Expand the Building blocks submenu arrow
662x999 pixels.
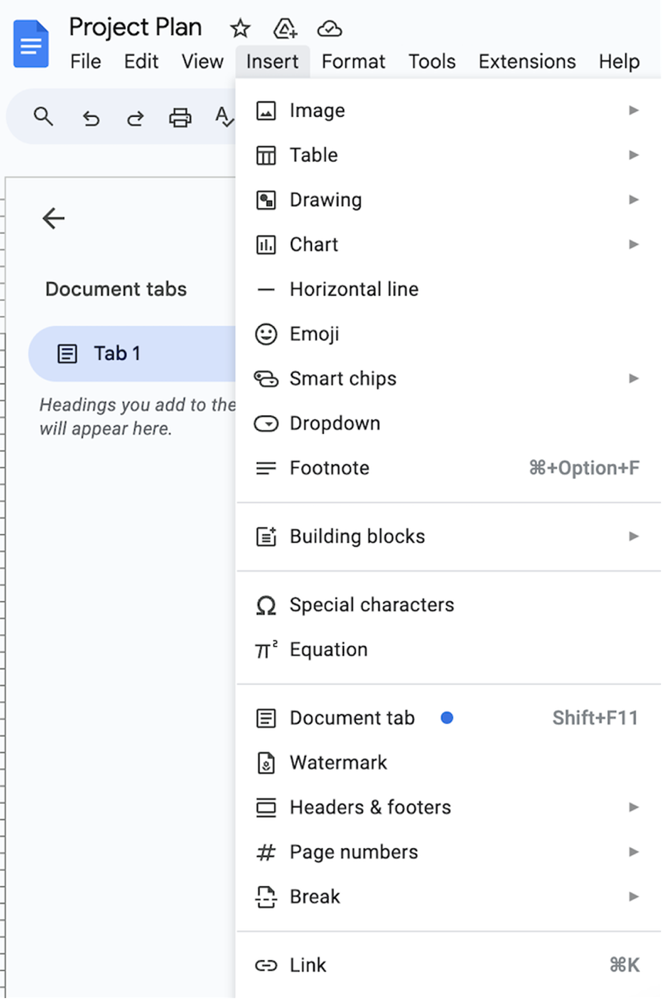pyautogui.click(x=633, y=536)
